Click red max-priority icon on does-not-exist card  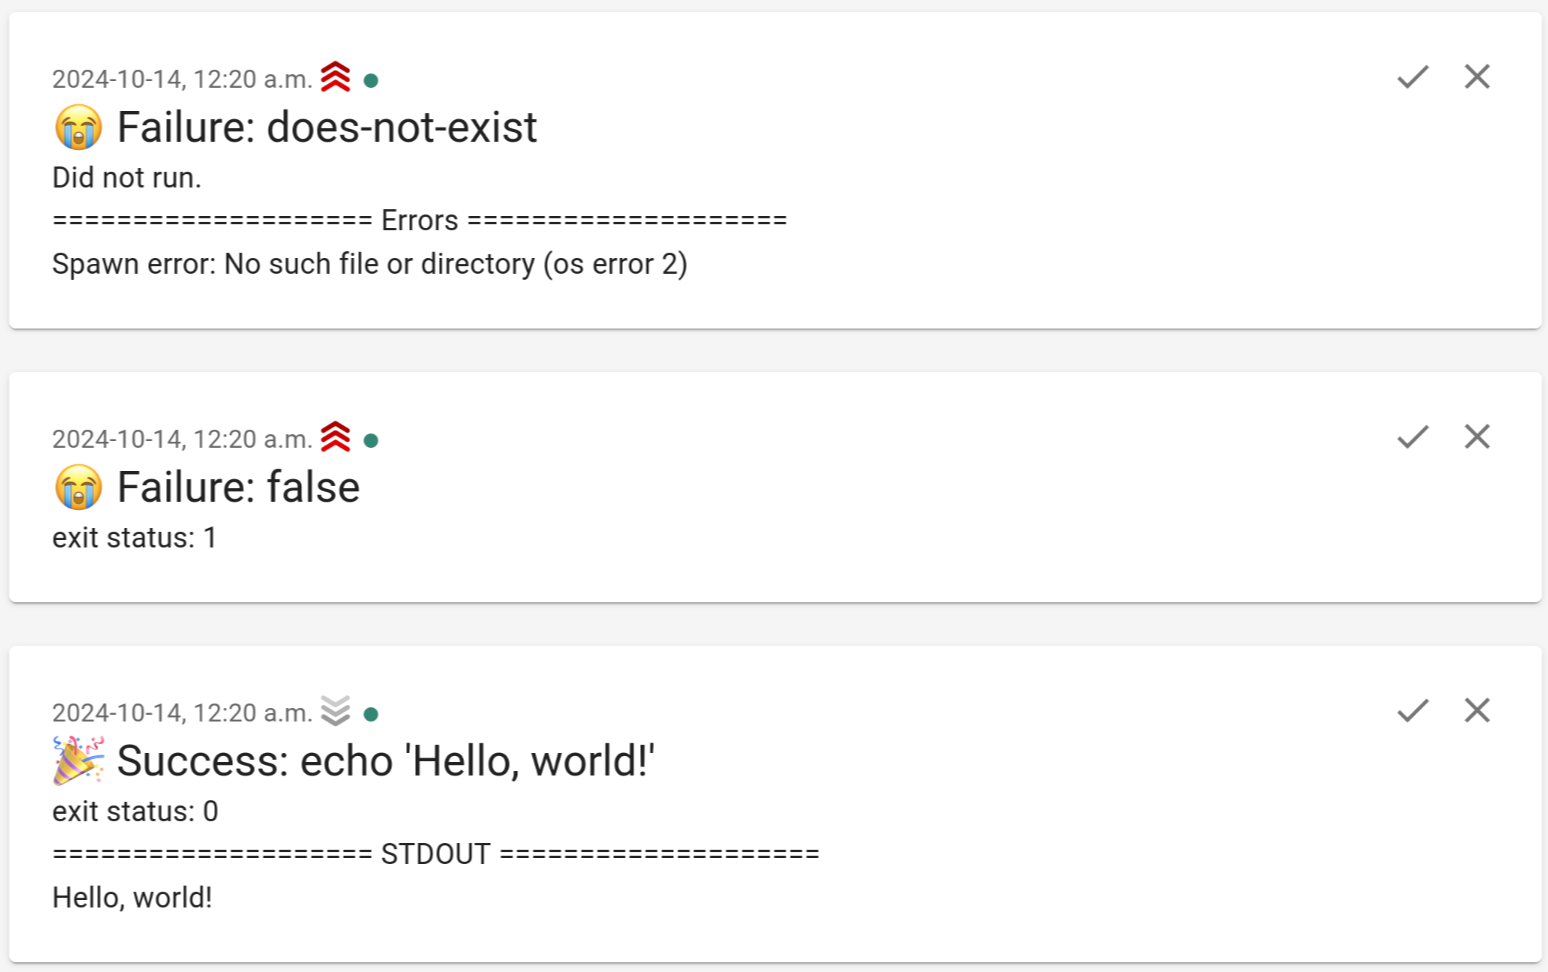pyautogui.click(x=336, y=77)
